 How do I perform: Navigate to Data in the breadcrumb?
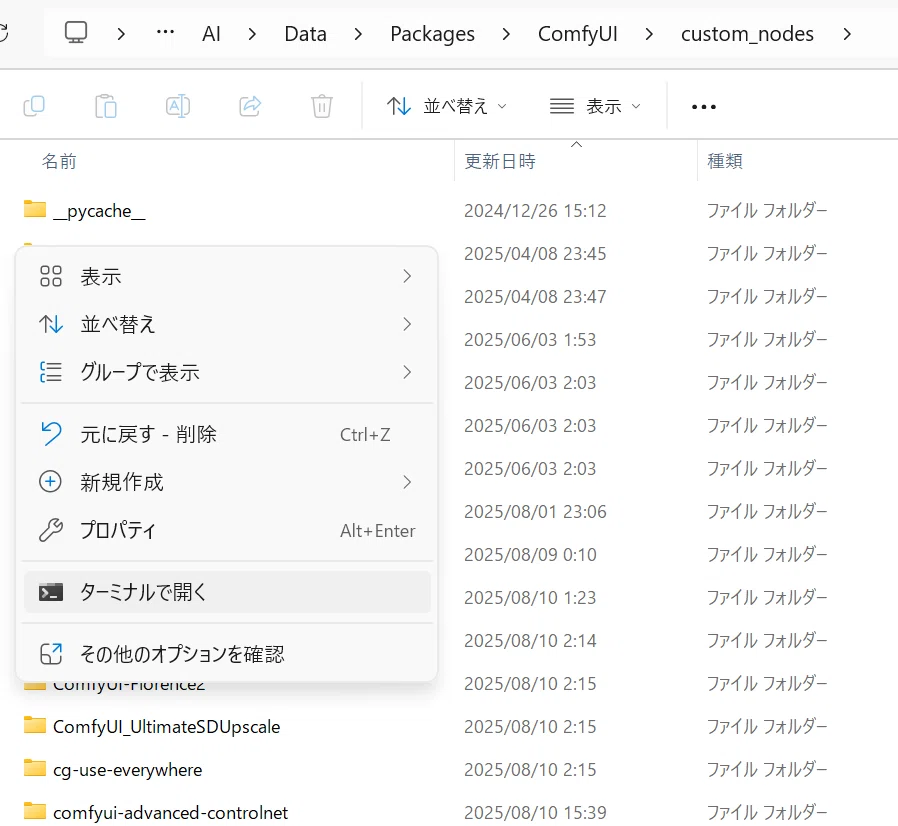pyautogui.click(x=306, y=34)
